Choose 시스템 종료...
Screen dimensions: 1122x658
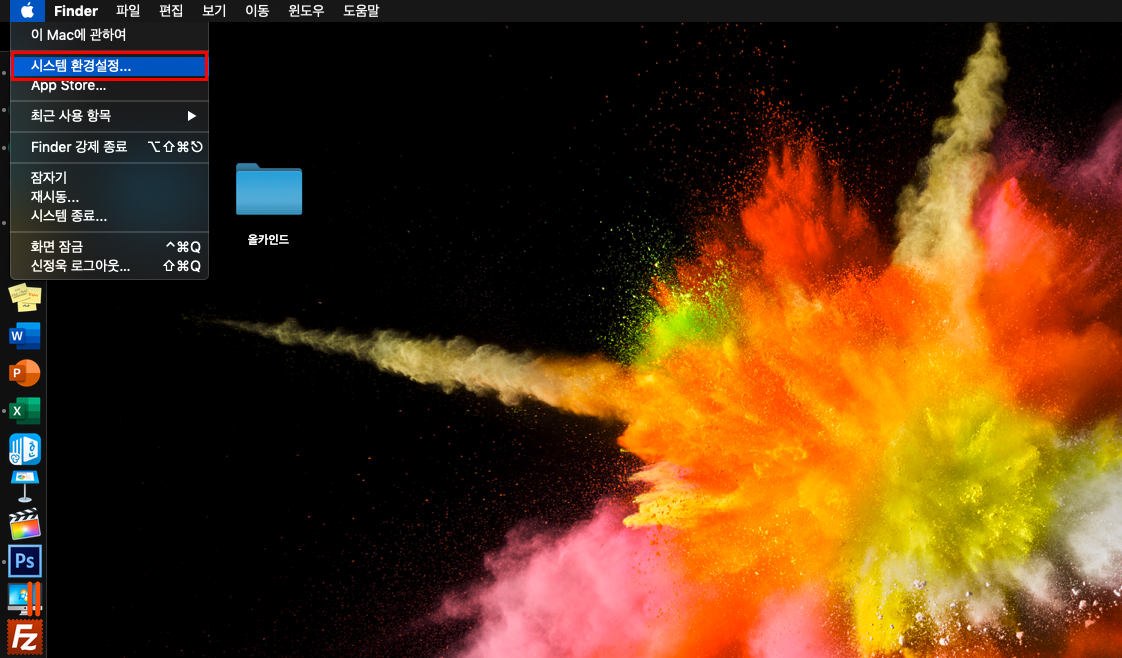[x=109, y=216]
